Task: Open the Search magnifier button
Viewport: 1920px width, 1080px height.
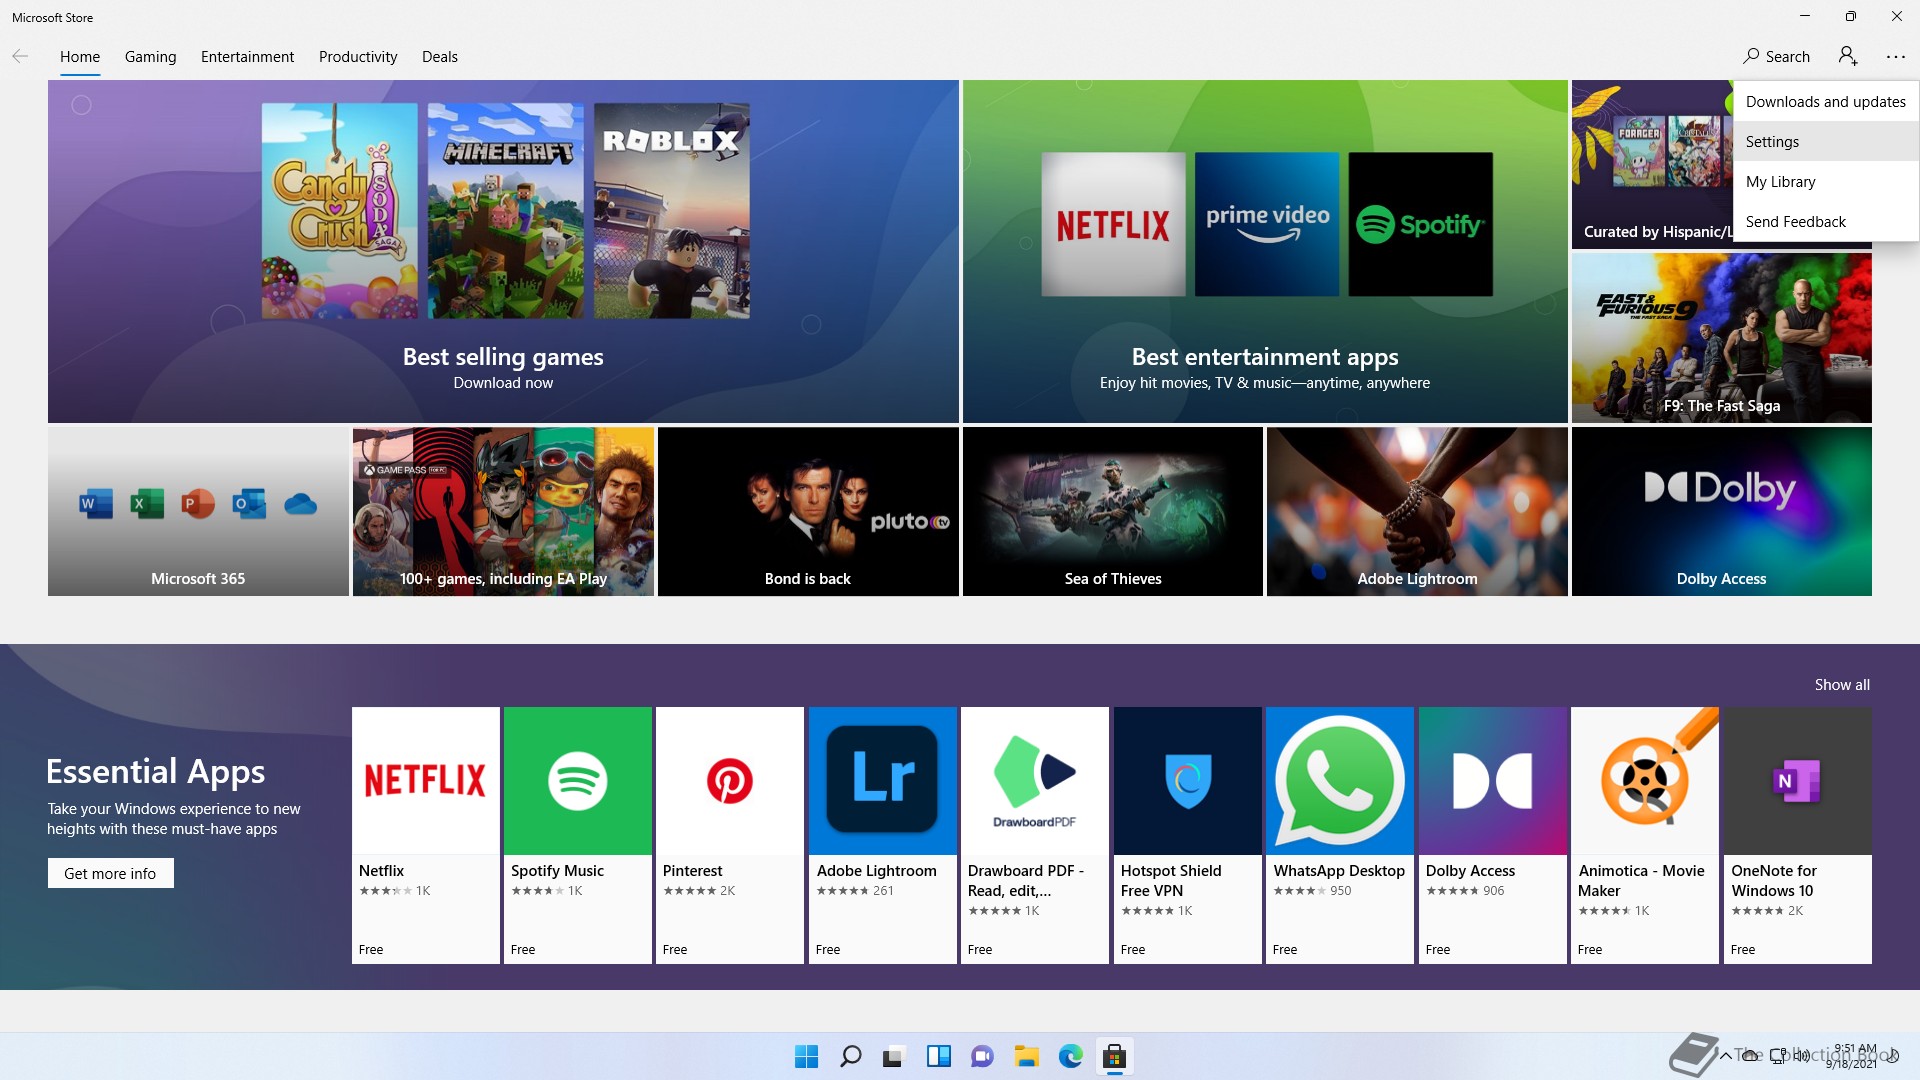Action: click(1776, 56)
